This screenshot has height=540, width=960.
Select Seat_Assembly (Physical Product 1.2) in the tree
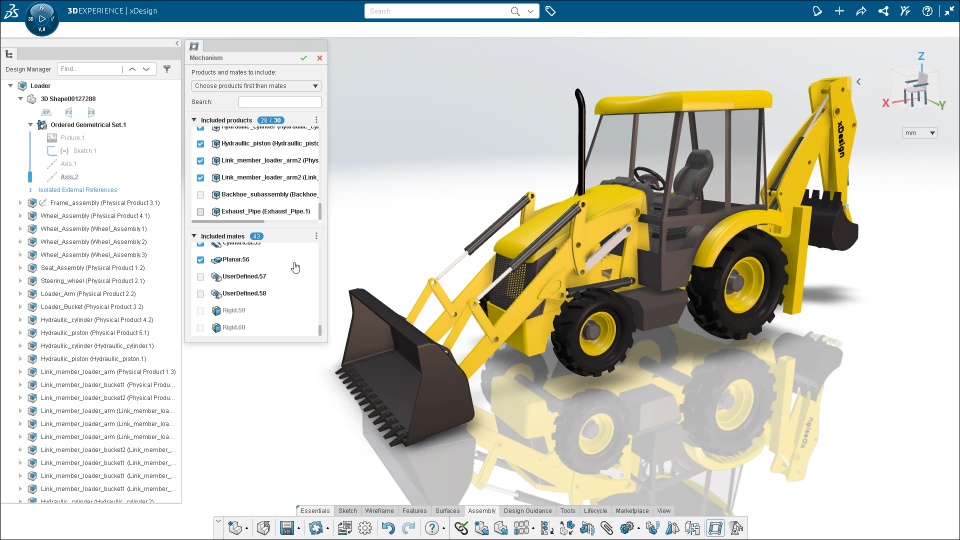[92, 268]
